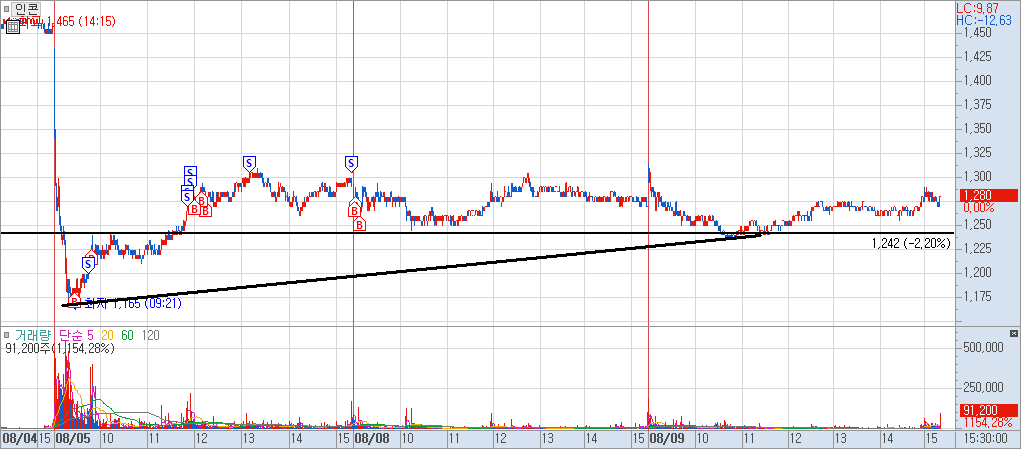This screenshot has width=1021, height=449.
Task: Click the 인콘 stock name button
Action: 27,10
